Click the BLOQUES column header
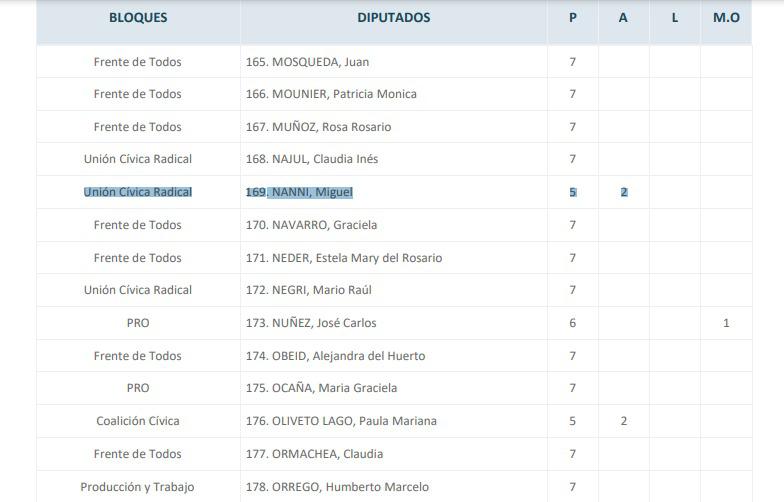Image resolution: width=784 pixels, height=502 pixels. [138, 17]
